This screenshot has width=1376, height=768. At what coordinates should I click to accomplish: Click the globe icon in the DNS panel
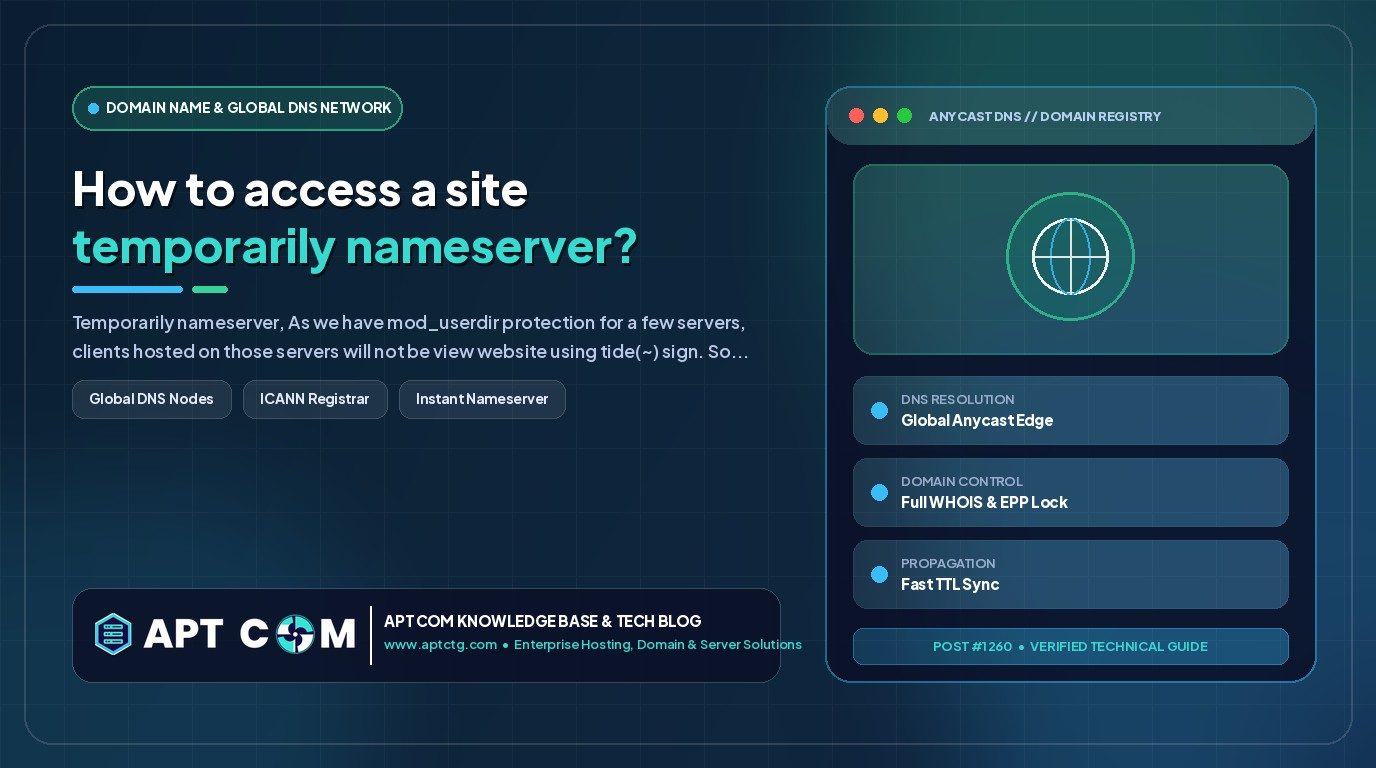point(1070,257)
